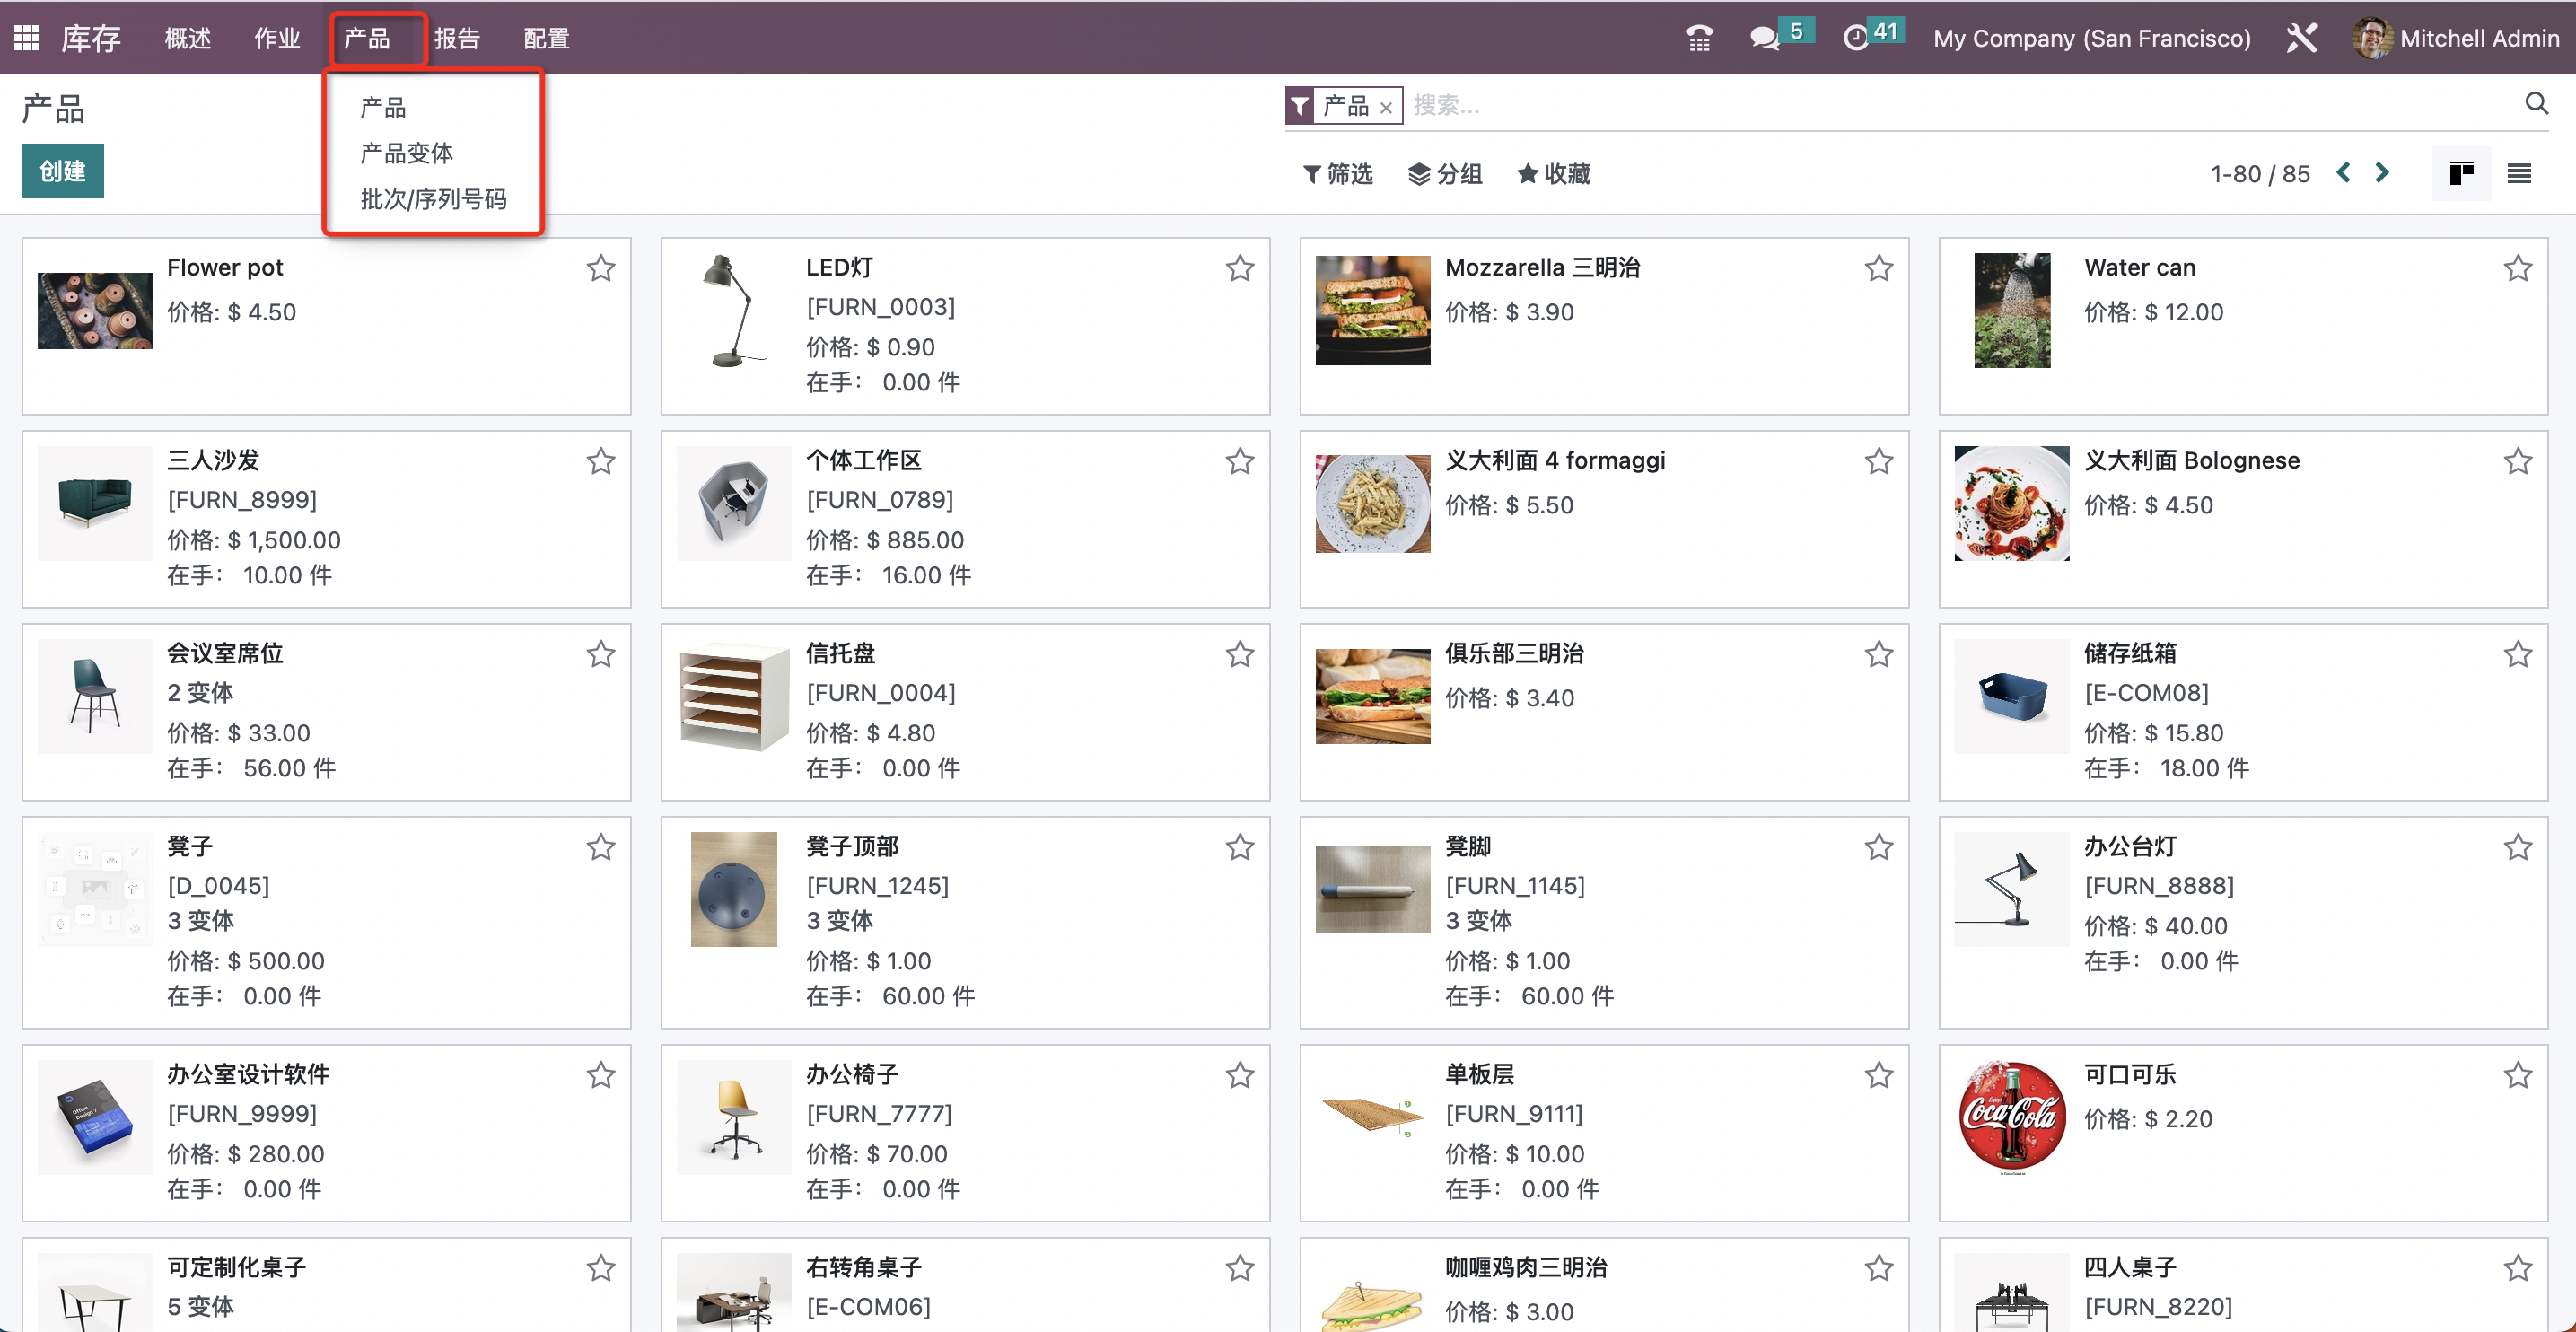Star the 可定制化桌子 product
2576x1332 pixels.
tap(600, 1268)
